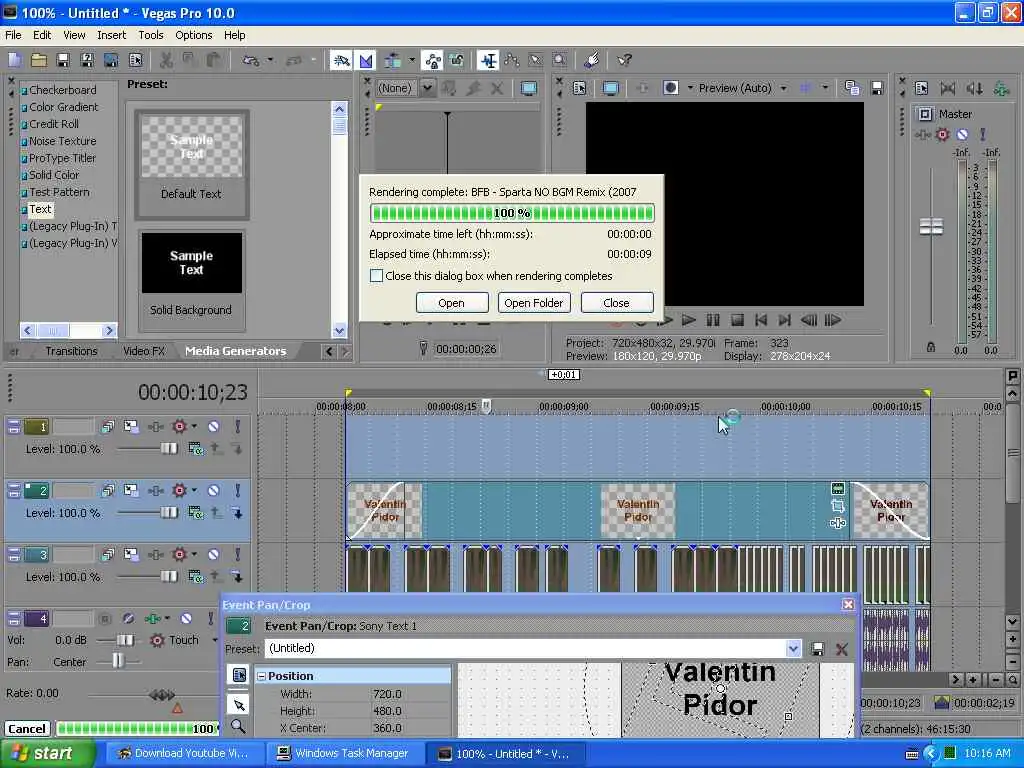Click the Dim Output speaker icon
Viewport: 1024px width, 768px height.
tap(974, 88)
